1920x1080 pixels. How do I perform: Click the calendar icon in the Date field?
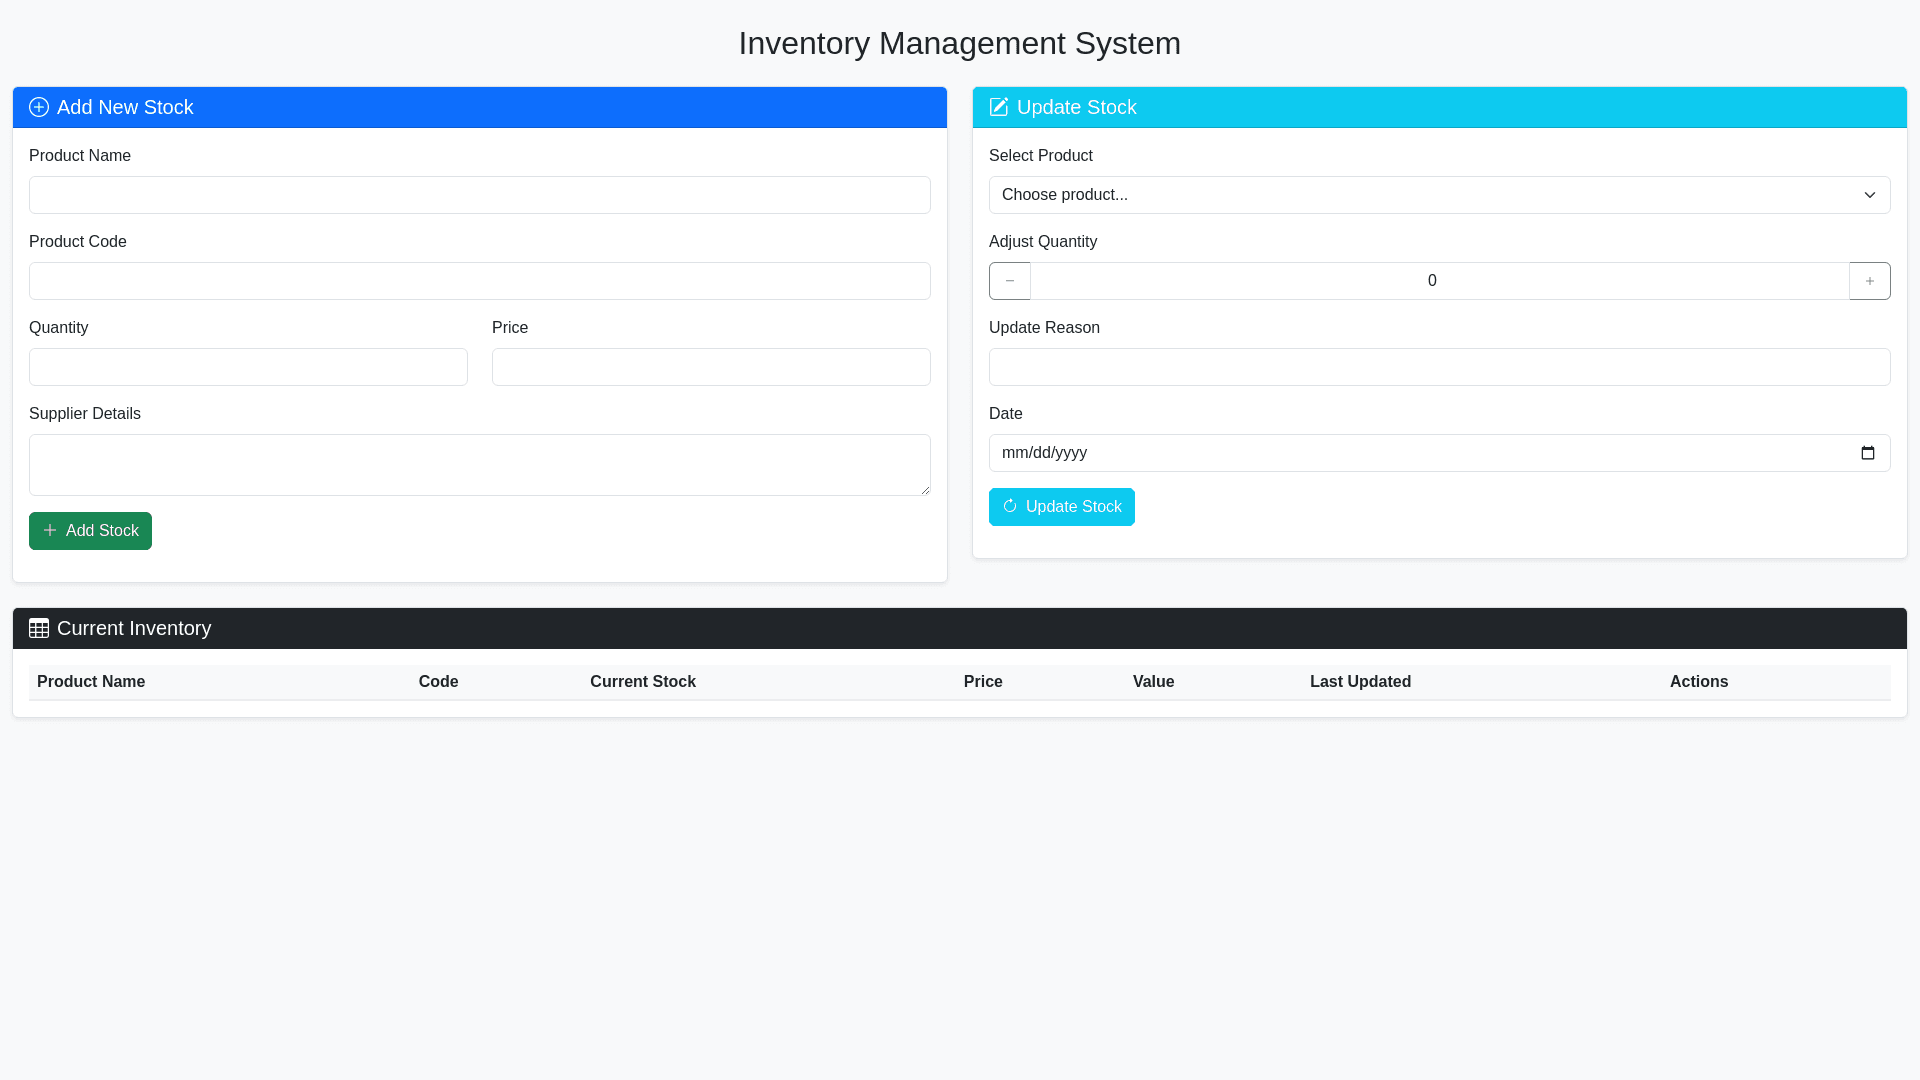(x=1867, y=453)
